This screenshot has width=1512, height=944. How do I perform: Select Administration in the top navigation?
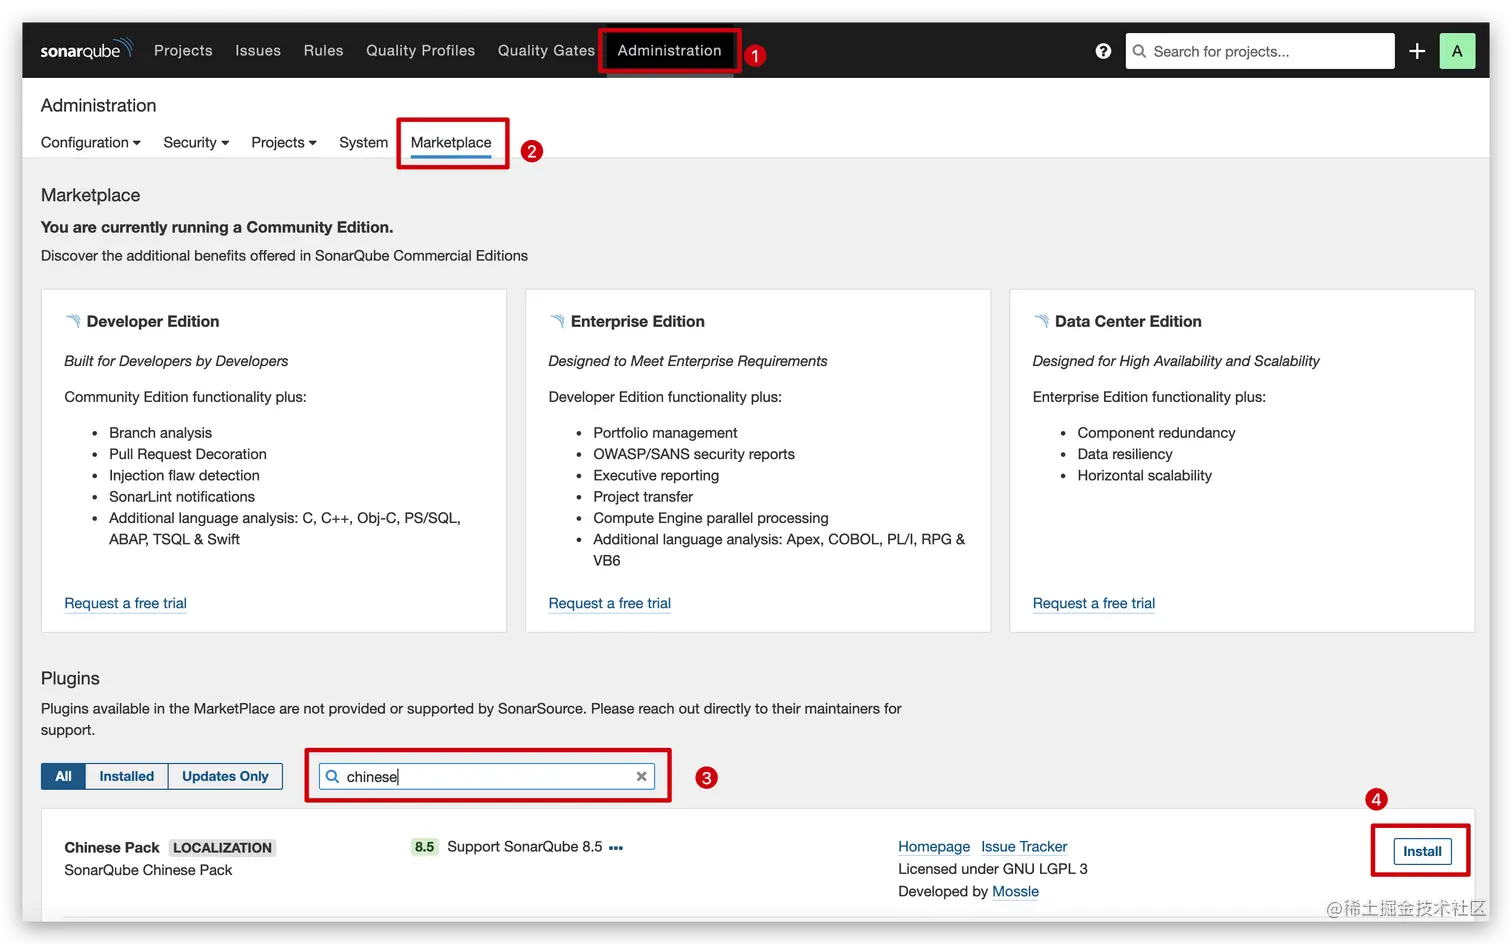click(669, 50)
